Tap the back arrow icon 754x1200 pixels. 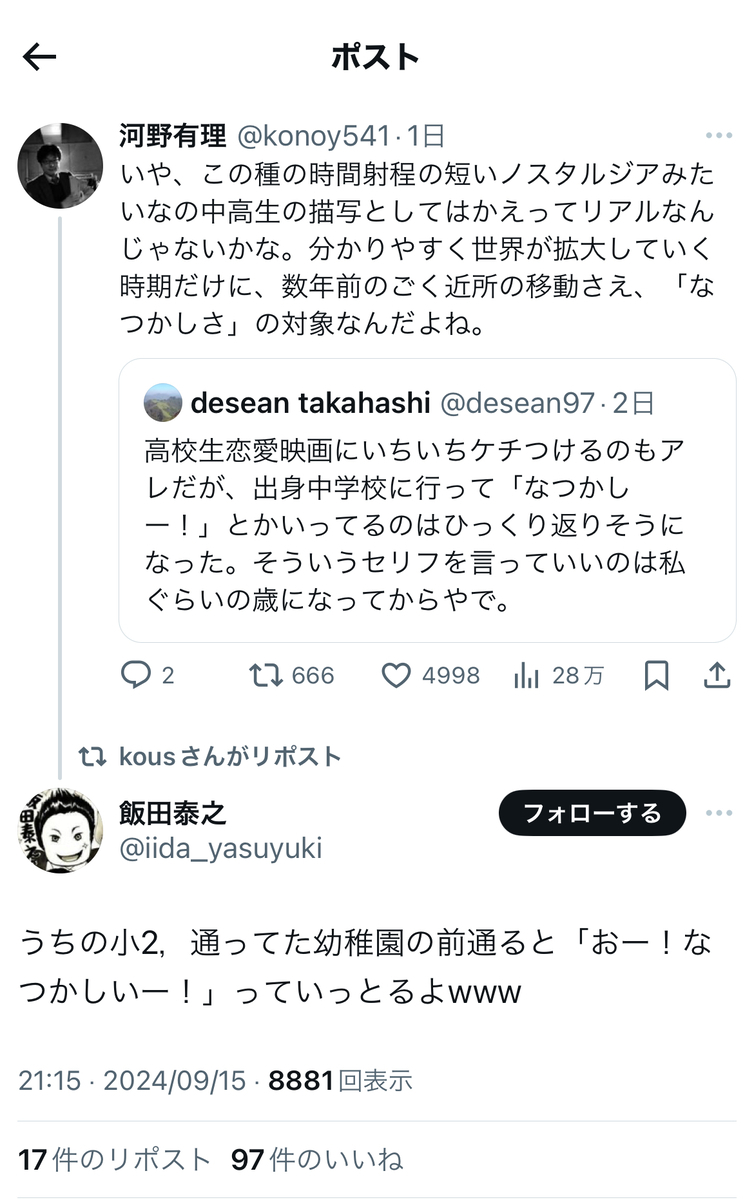[40, 58]
